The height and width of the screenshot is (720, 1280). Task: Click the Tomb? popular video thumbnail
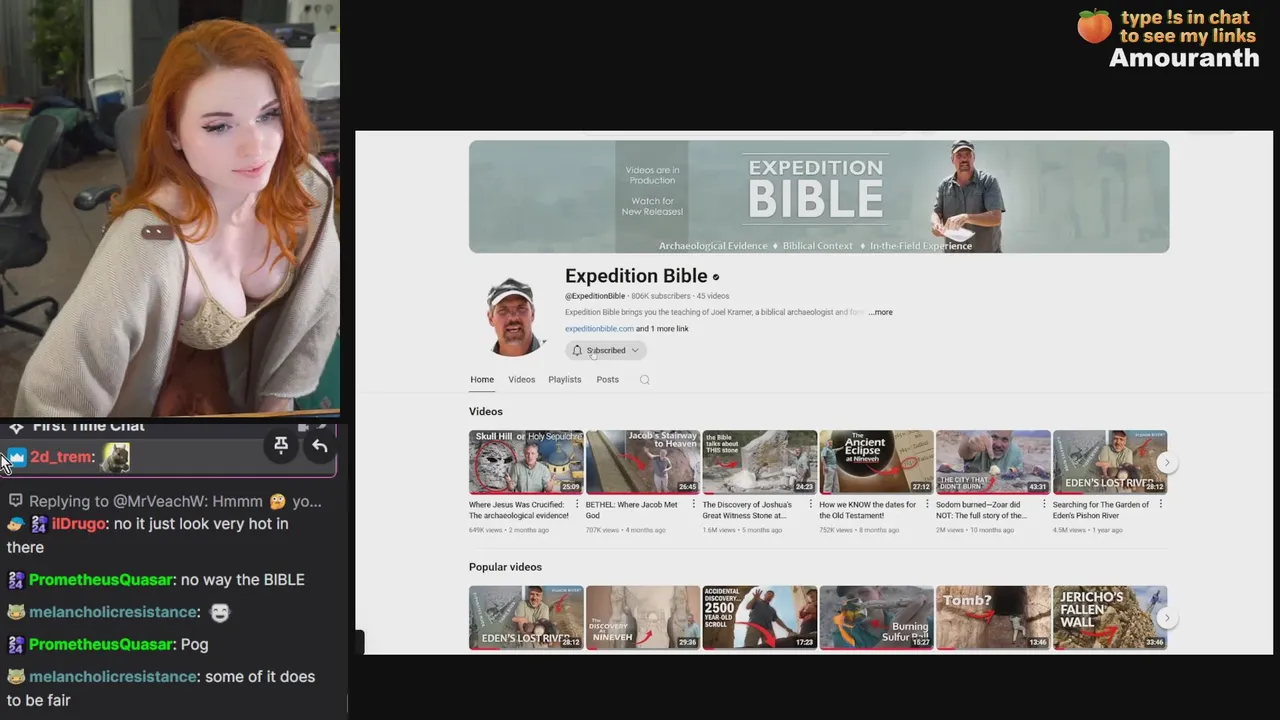[x=993, y=617]
